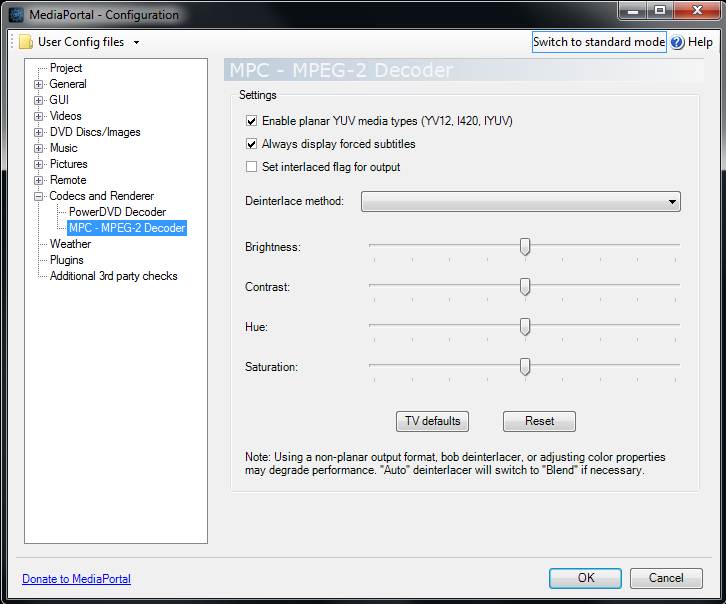726x604 pixels.
Task: Expand the GUI tree node
Action: (38, 100)
